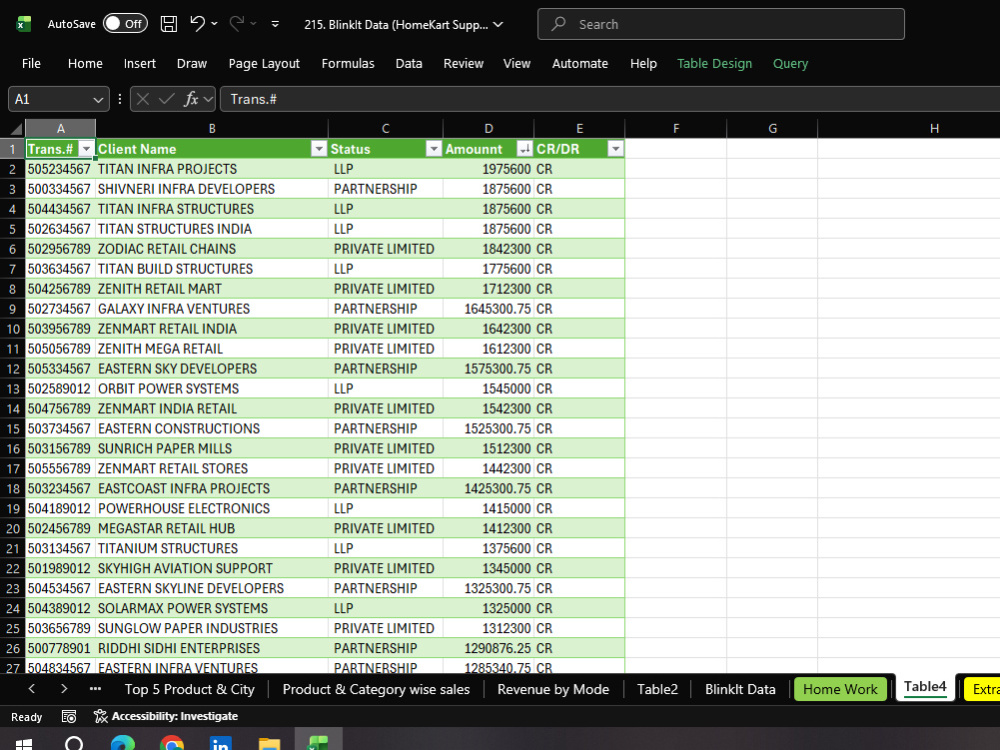The height and width of the screenshot is (750, 1000).
Task: Click the Excel app icon in title bar
Action: 24,24
